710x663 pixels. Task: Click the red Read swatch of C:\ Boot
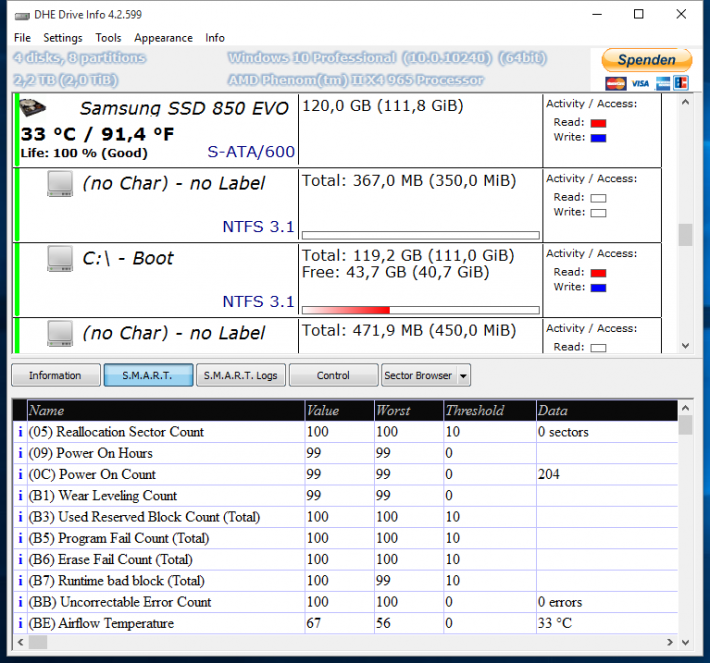(x=598, y=273)
